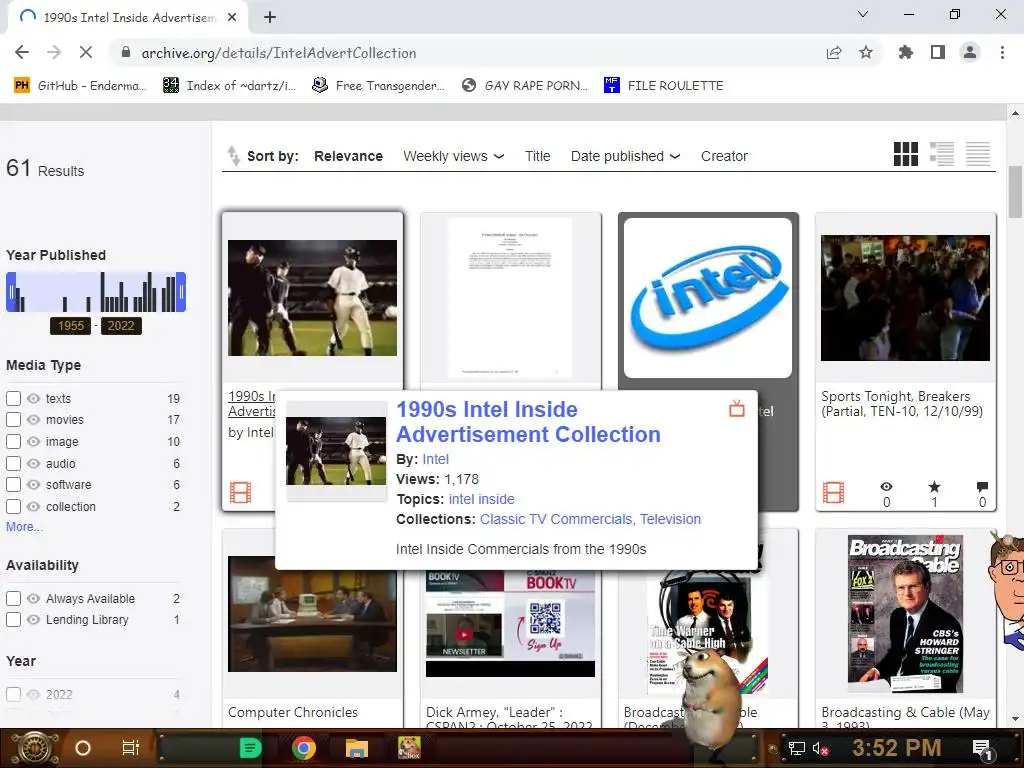The image size is (1024, 768).
Task: Open the green notes app in taskbar
Action: [251, 748]
